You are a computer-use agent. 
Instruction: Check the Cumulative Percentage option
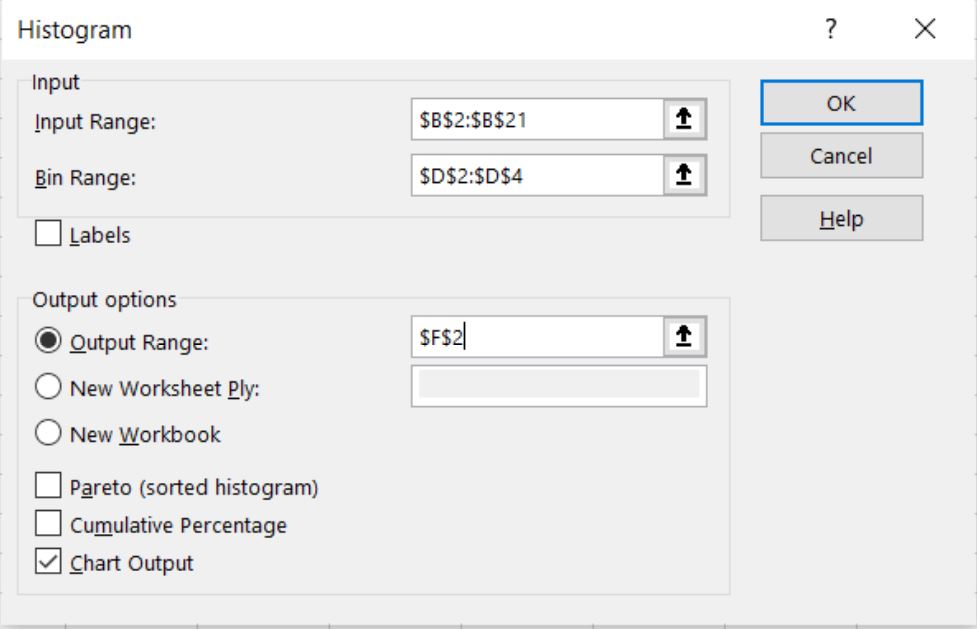point(48,524)
